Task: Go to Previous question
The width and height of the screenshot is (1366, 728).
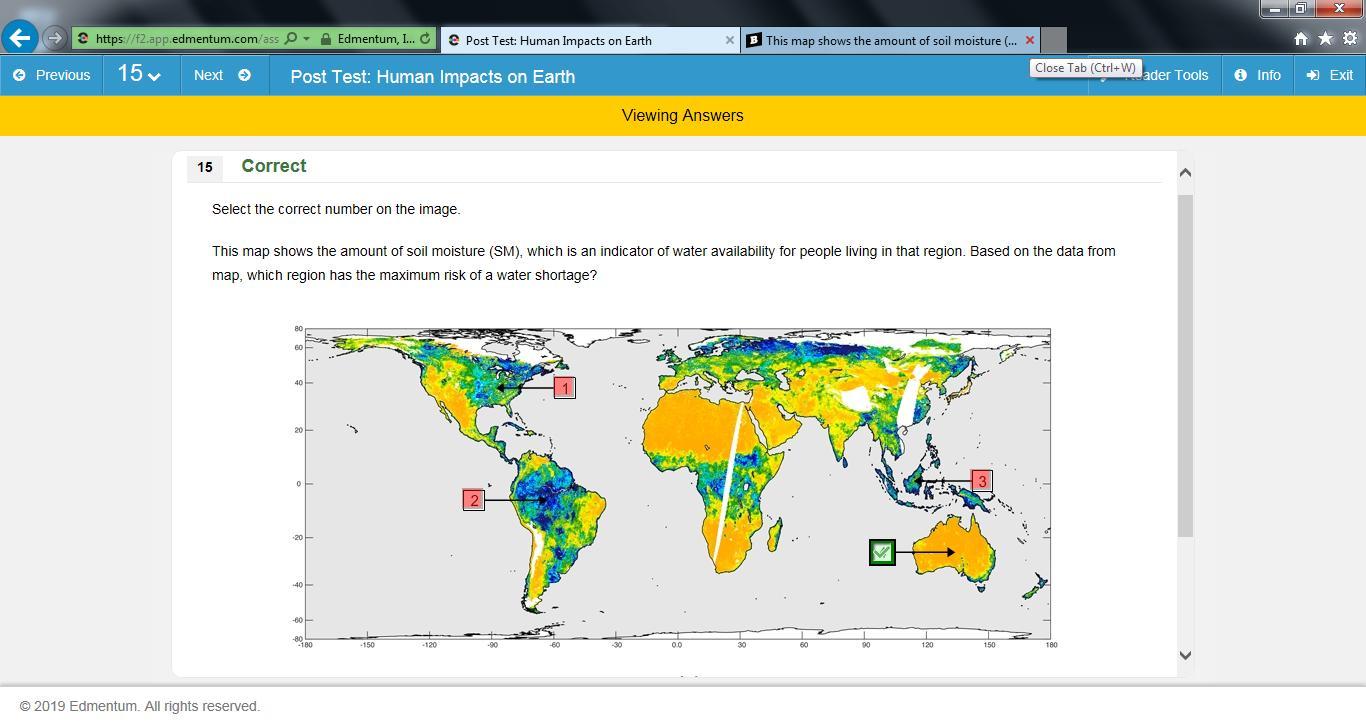Action: tap(52, 75)
